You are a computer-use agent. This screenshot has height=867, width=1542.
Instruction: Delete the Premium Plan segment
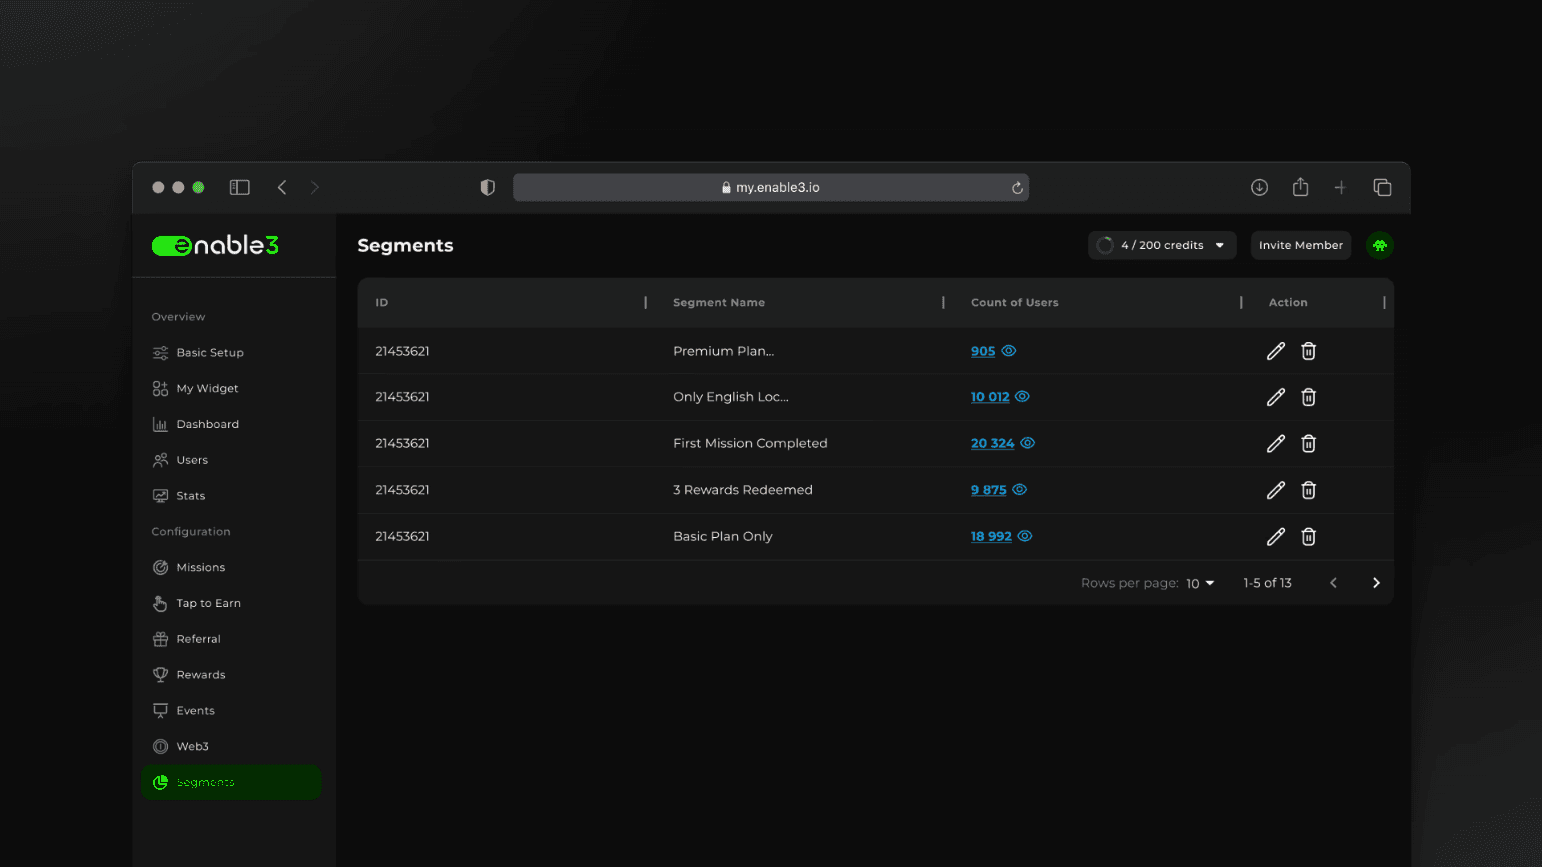1308,351
